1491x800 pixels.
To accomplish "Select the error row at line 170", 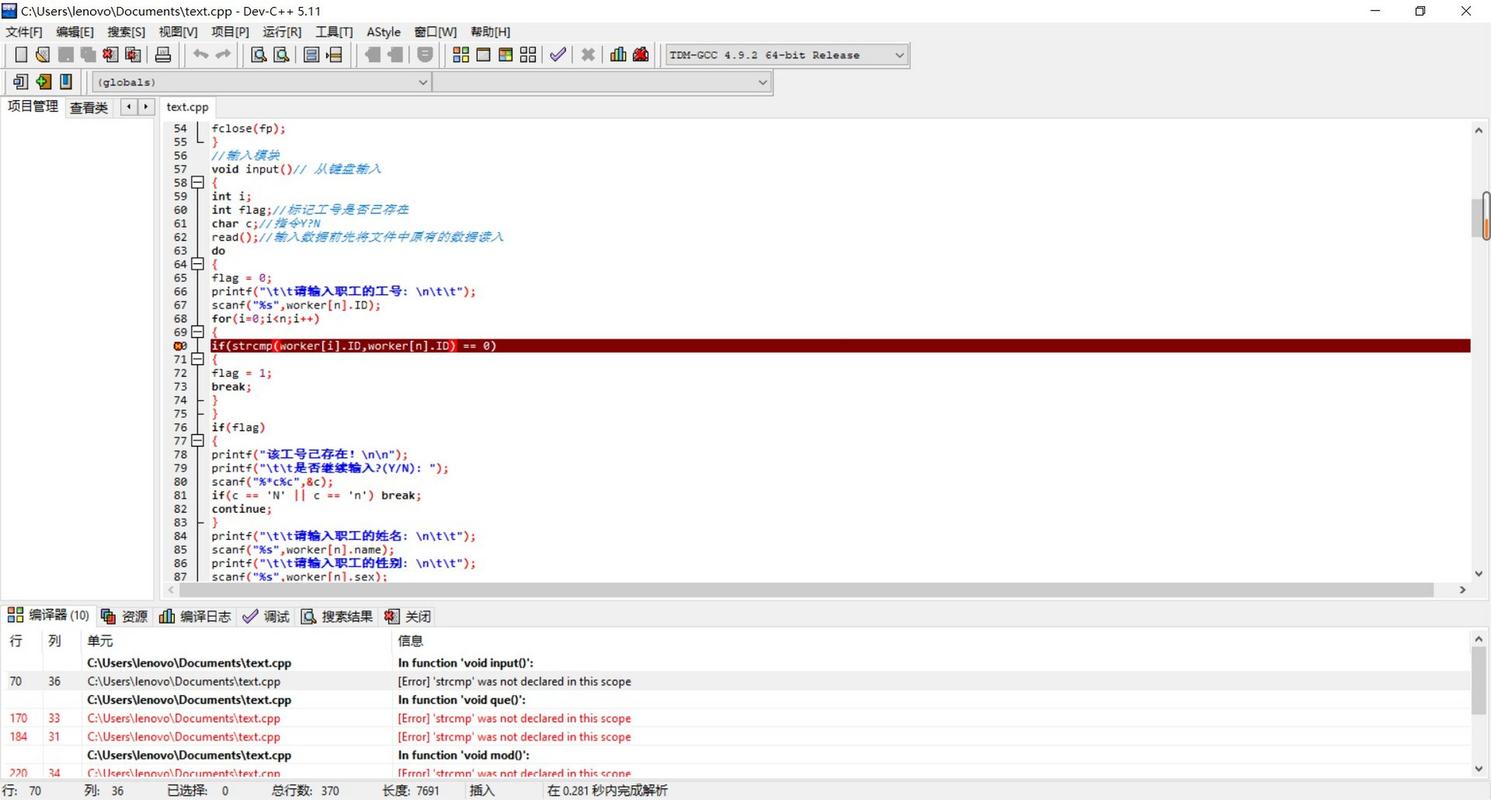I will tap(737, 718).
